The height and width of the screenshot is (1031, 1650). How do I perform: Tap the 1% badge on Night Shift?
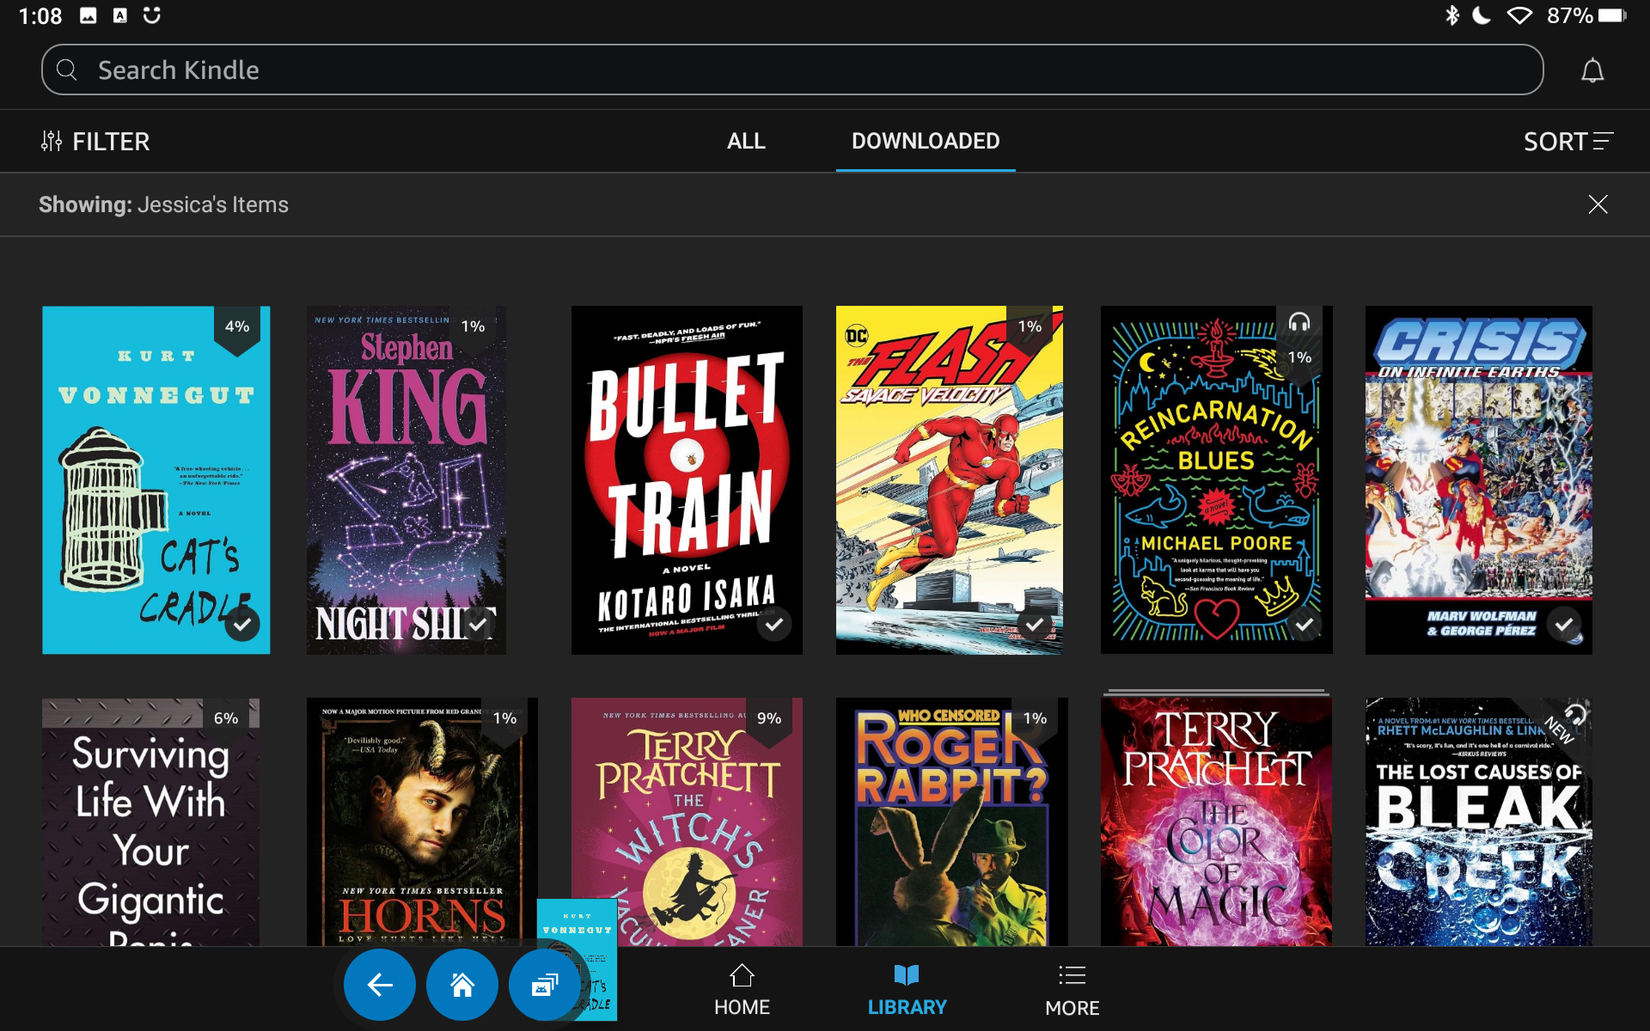pyautogui.click(x=473, y=328)
